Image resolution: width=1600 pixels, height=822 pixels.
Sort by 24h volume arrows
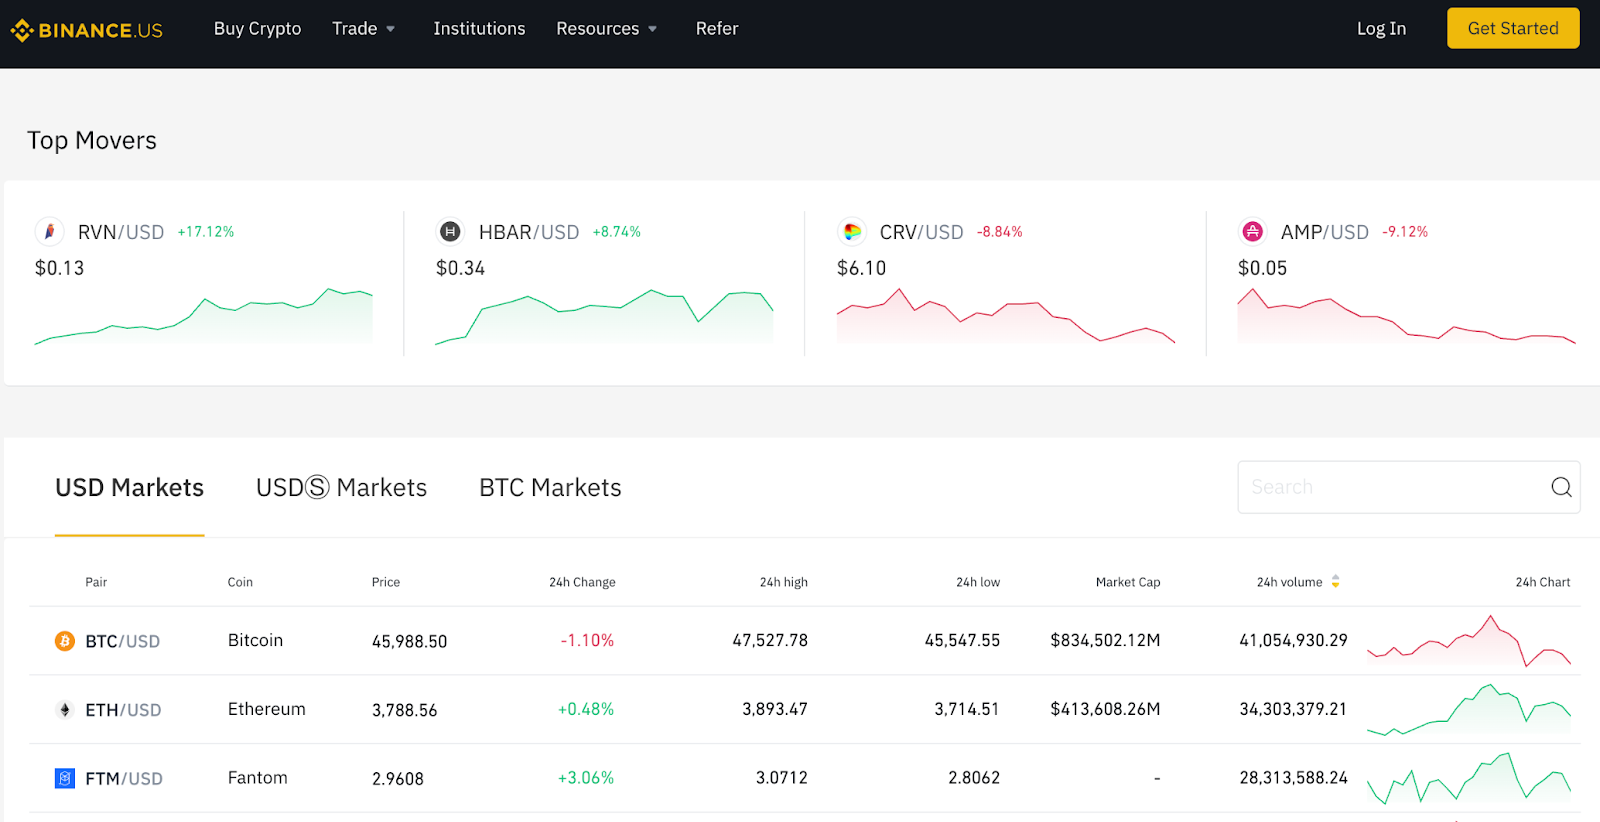(x=1335, y=582)
